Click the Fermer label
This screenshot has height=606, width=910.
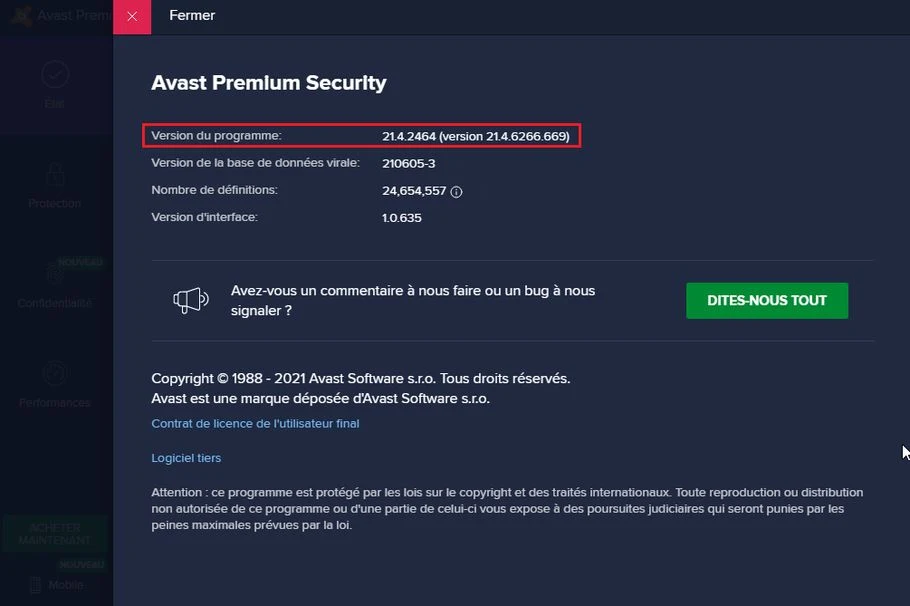[x=190, y=16]
